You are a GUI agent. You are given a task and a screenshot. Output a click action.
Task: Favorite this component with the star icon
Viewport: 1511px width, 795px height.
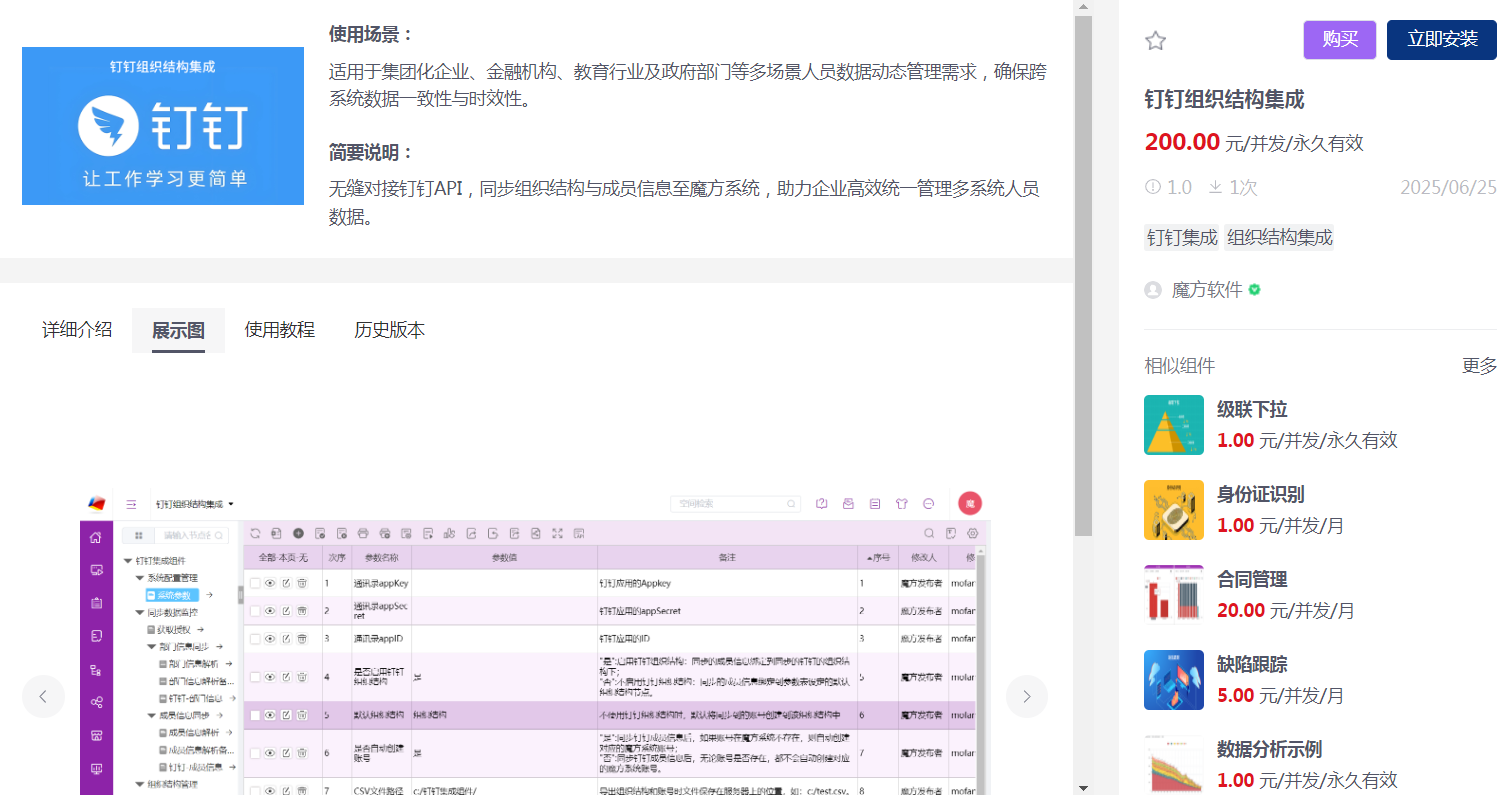point(1155,41)
